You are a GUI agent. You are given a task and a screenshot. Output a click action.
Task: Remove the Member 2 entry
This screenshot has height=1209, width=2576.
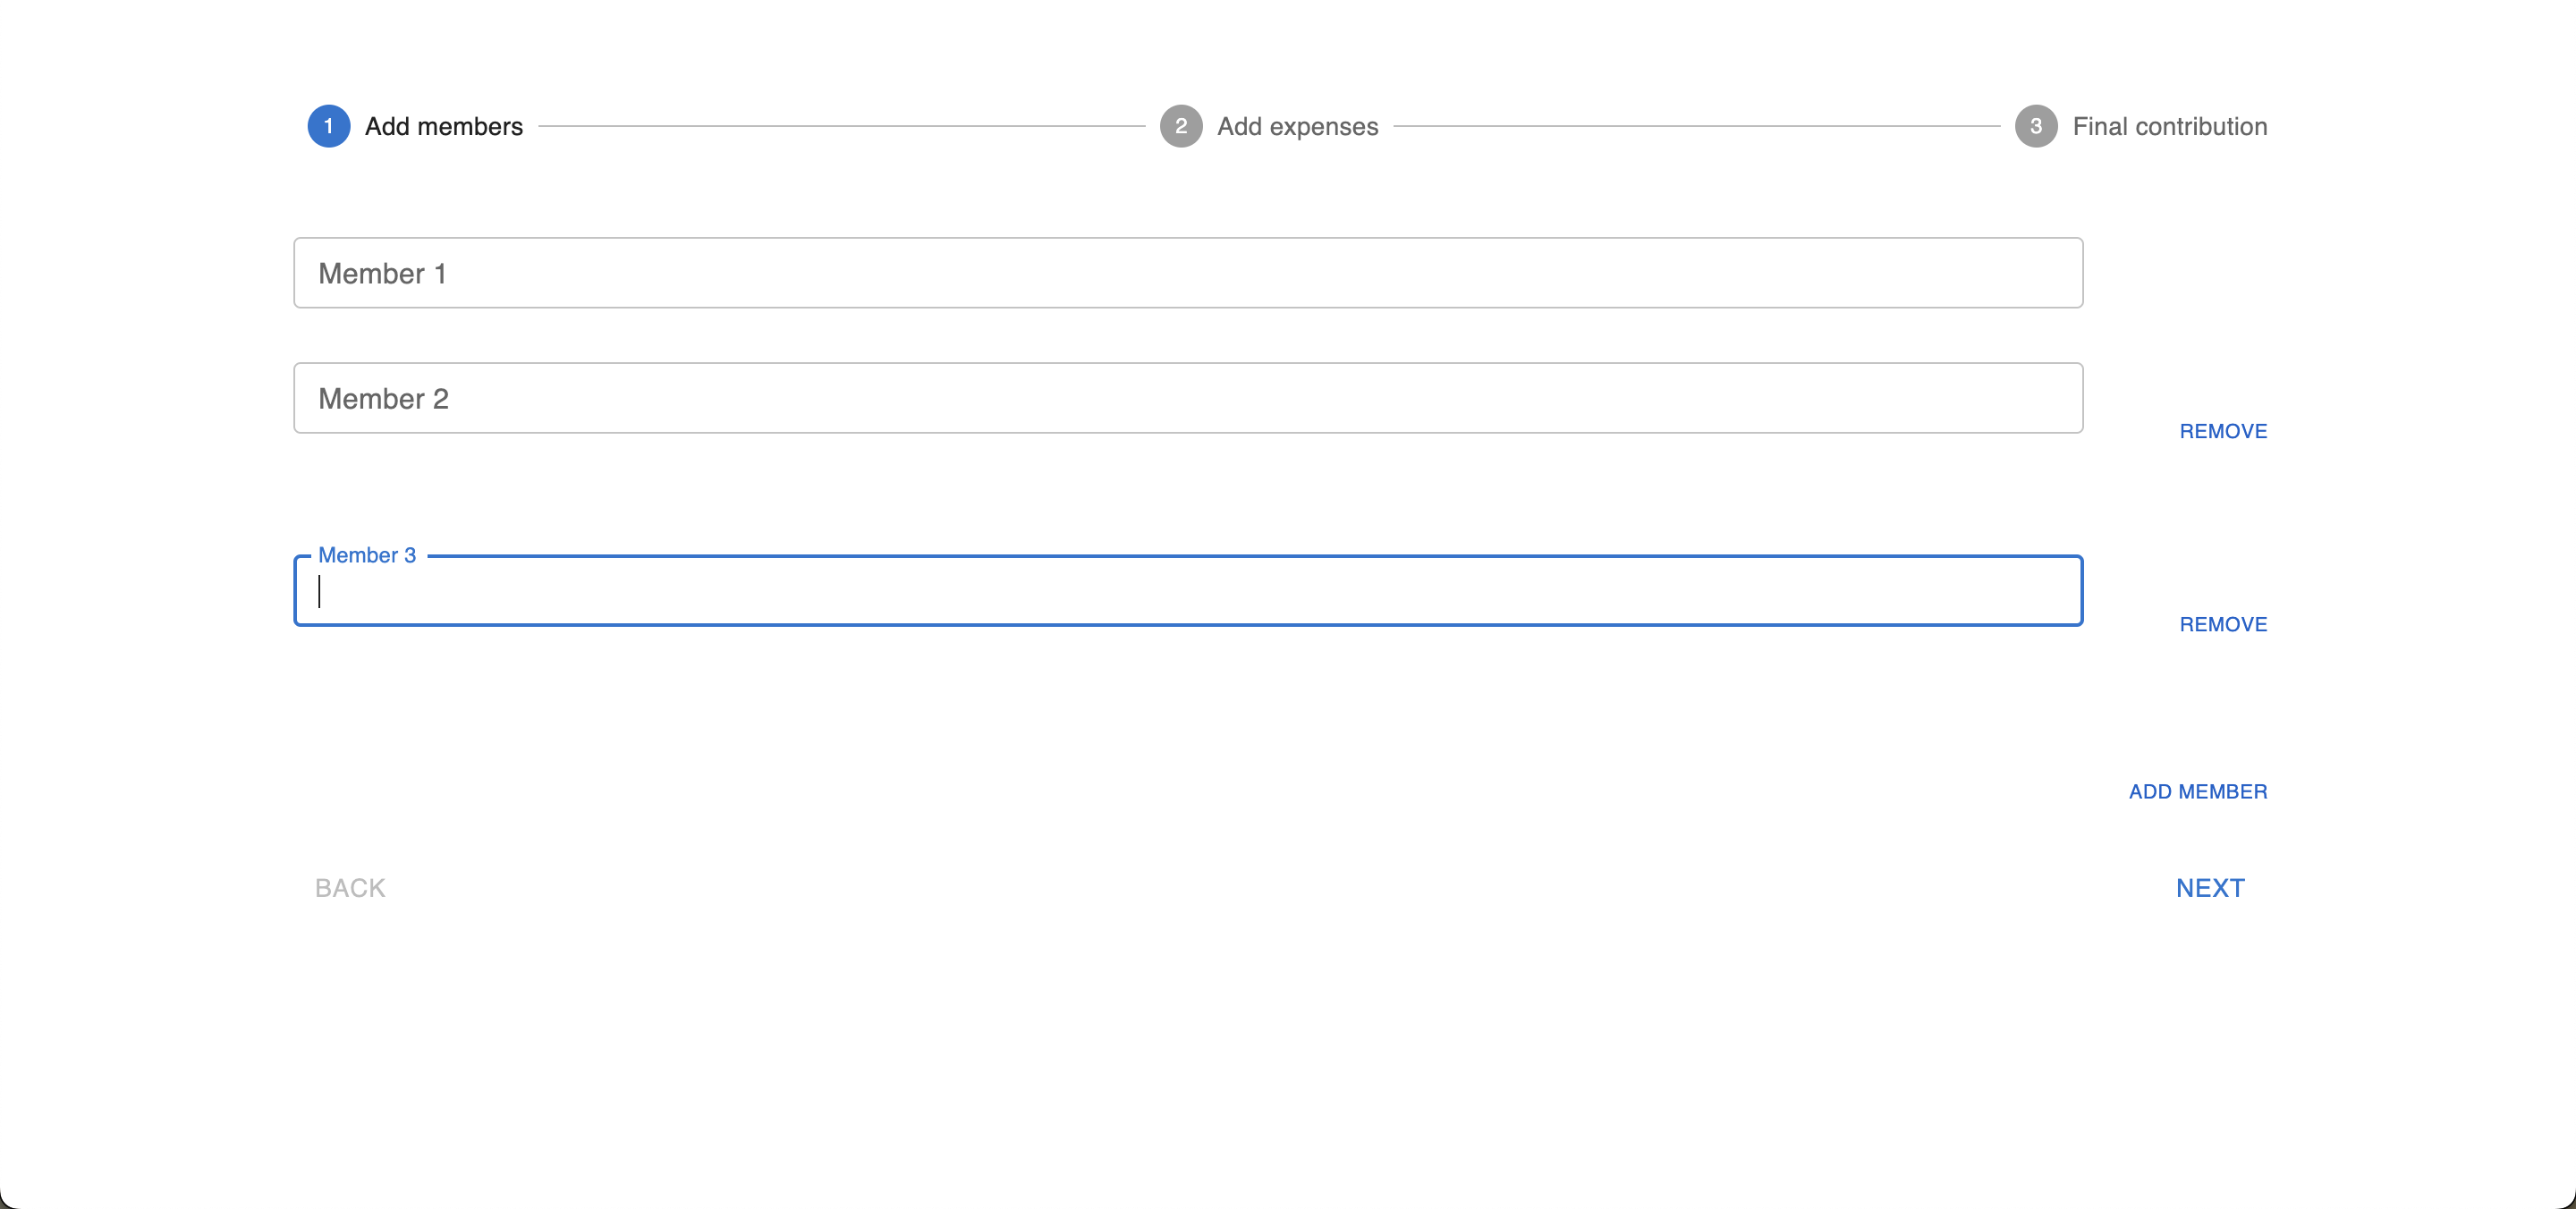pos(2223,431)
